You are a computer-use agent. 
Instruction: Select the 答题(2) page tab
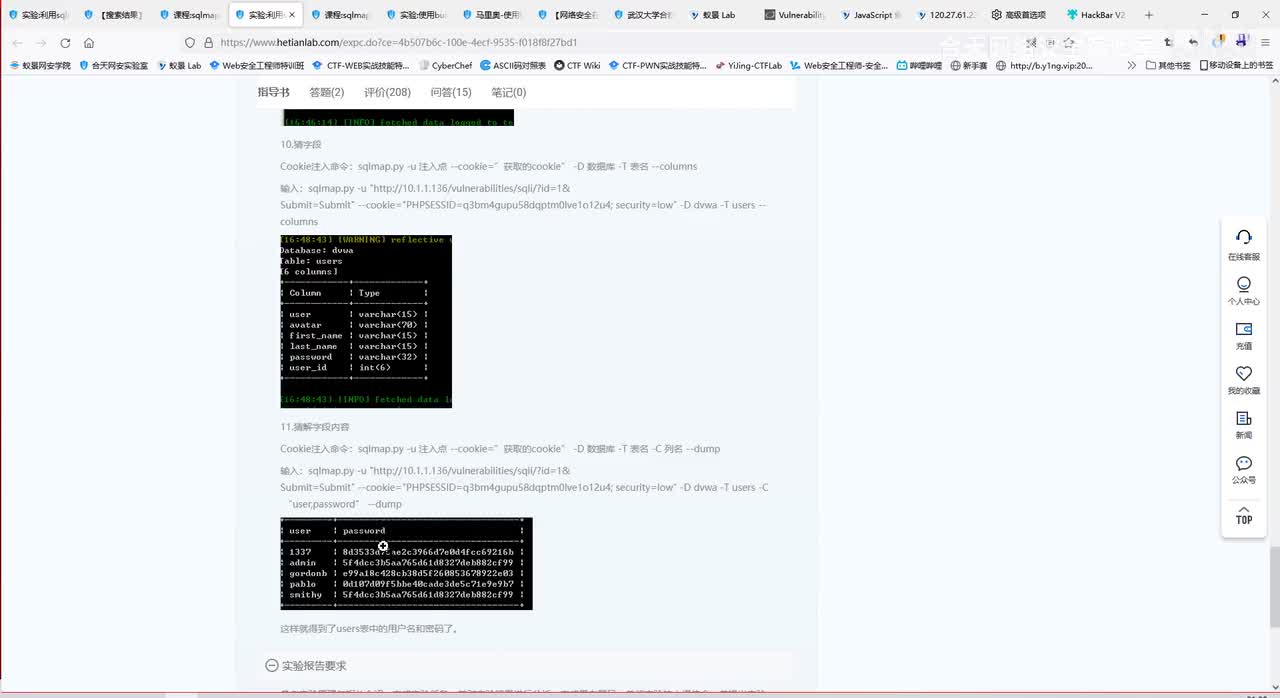point(326,92)
